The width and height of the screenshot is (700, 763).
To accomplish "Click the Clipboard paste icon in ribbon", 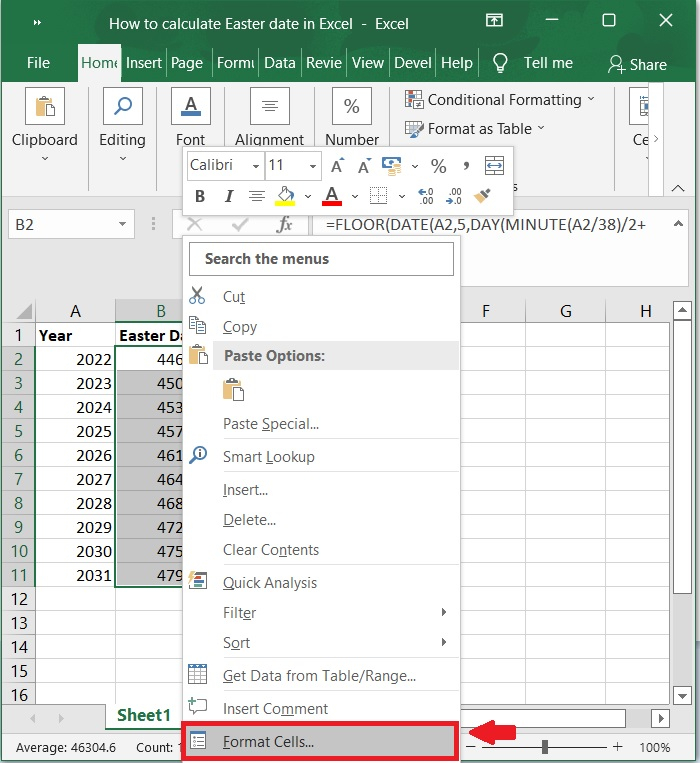I will [45, 106].
